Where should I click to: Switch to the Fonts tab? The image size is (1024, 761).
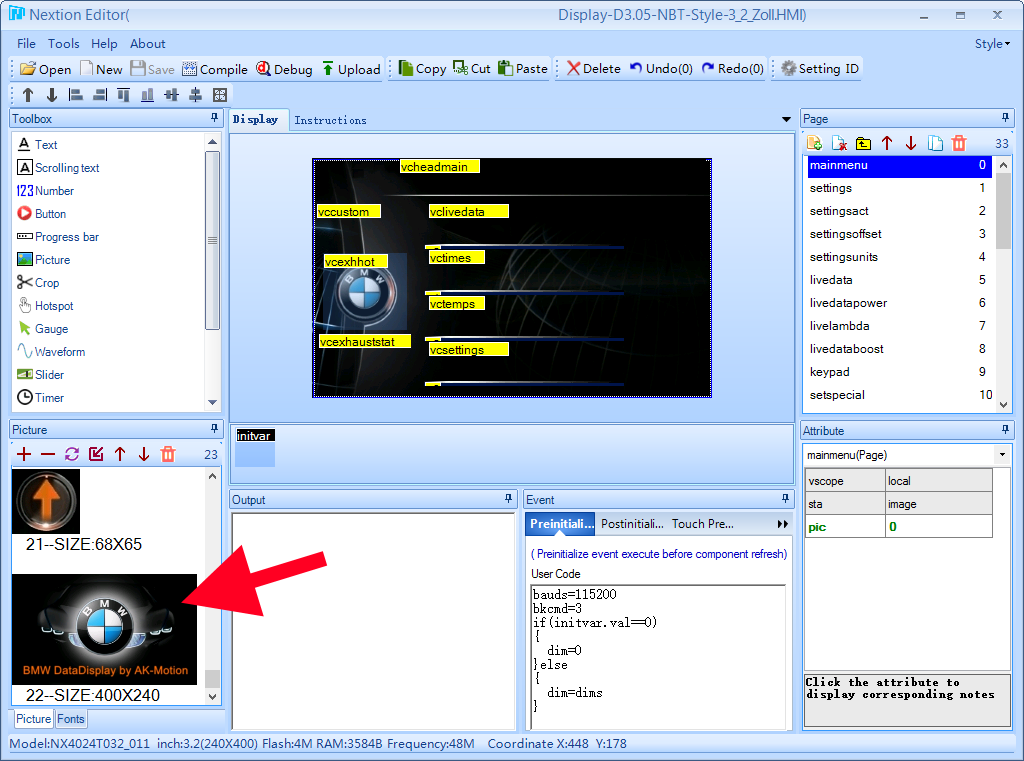(x=71, y=719)
